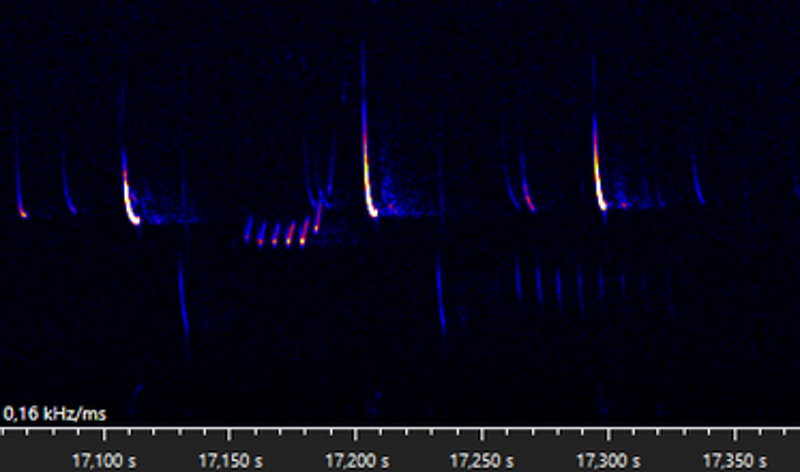This screenshot has width=800, height=472.
Task: Click the 0,16 kHz/ms slope readout
Action: point(55,413)
